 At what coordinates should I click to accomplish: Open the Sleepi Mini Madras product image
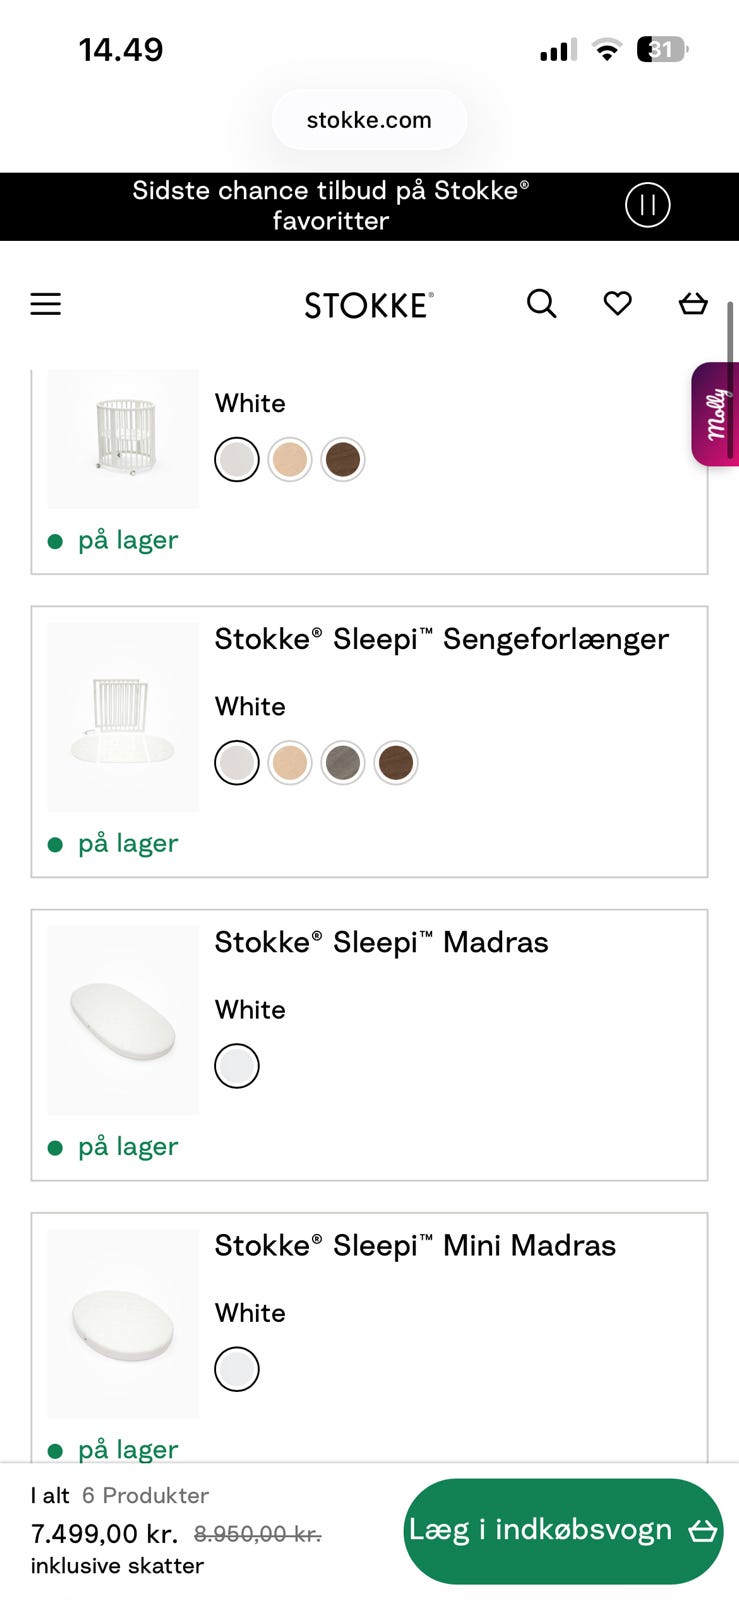point(123,1323)
